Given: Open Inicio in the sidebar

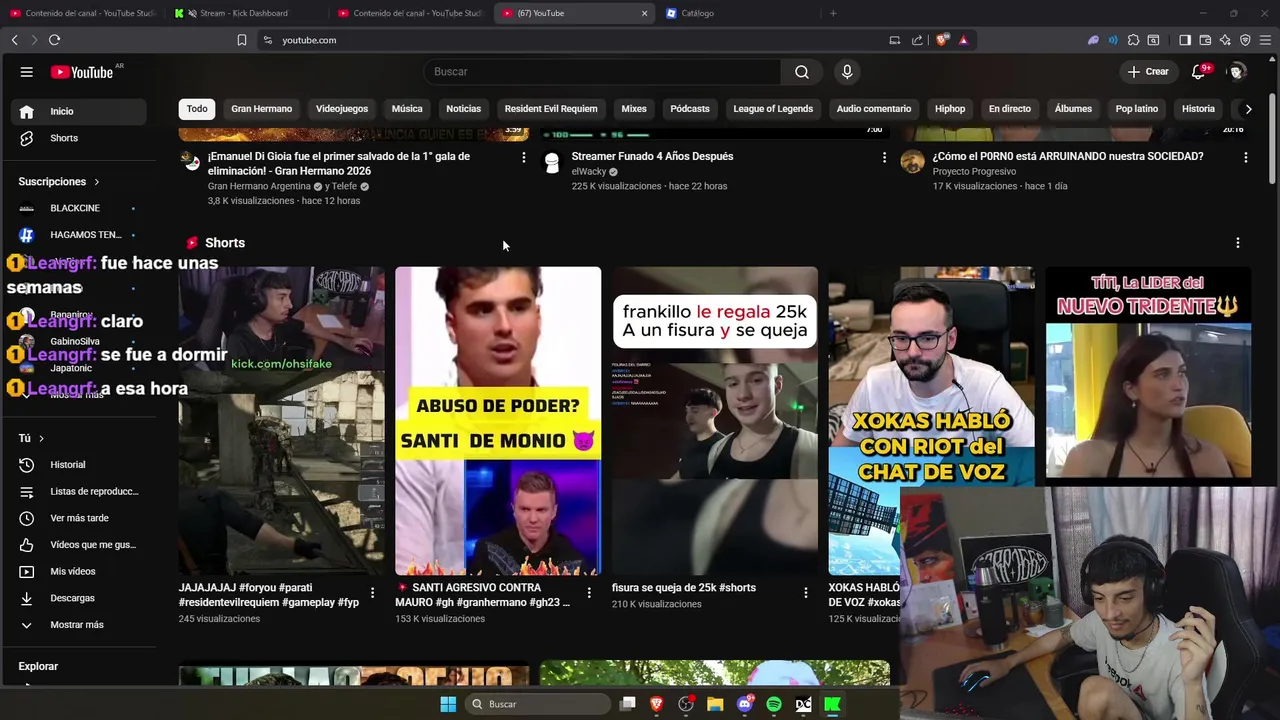Looking at the screenshot, I should pyautogui.click(x=78, y=111).
